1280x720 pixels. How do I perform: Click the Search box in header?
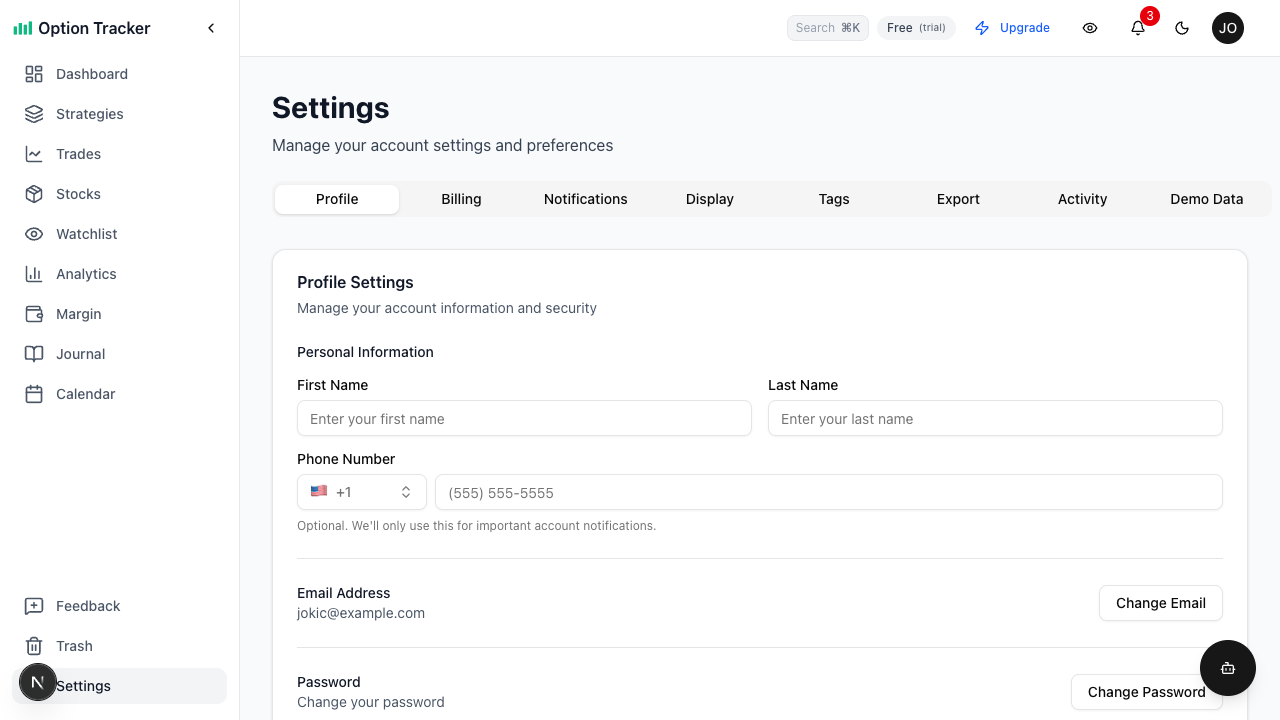click(827, 28)
